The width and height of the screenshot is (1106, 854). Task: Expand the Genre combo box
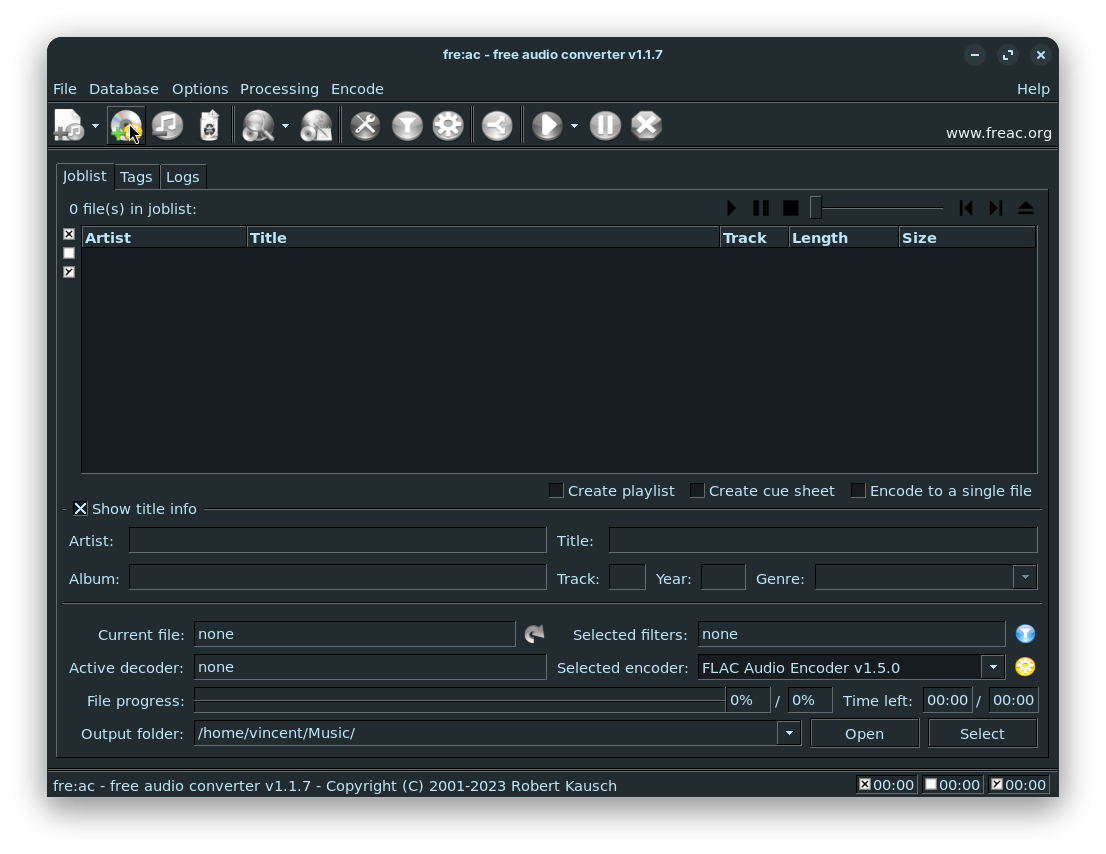point(1024,577)
